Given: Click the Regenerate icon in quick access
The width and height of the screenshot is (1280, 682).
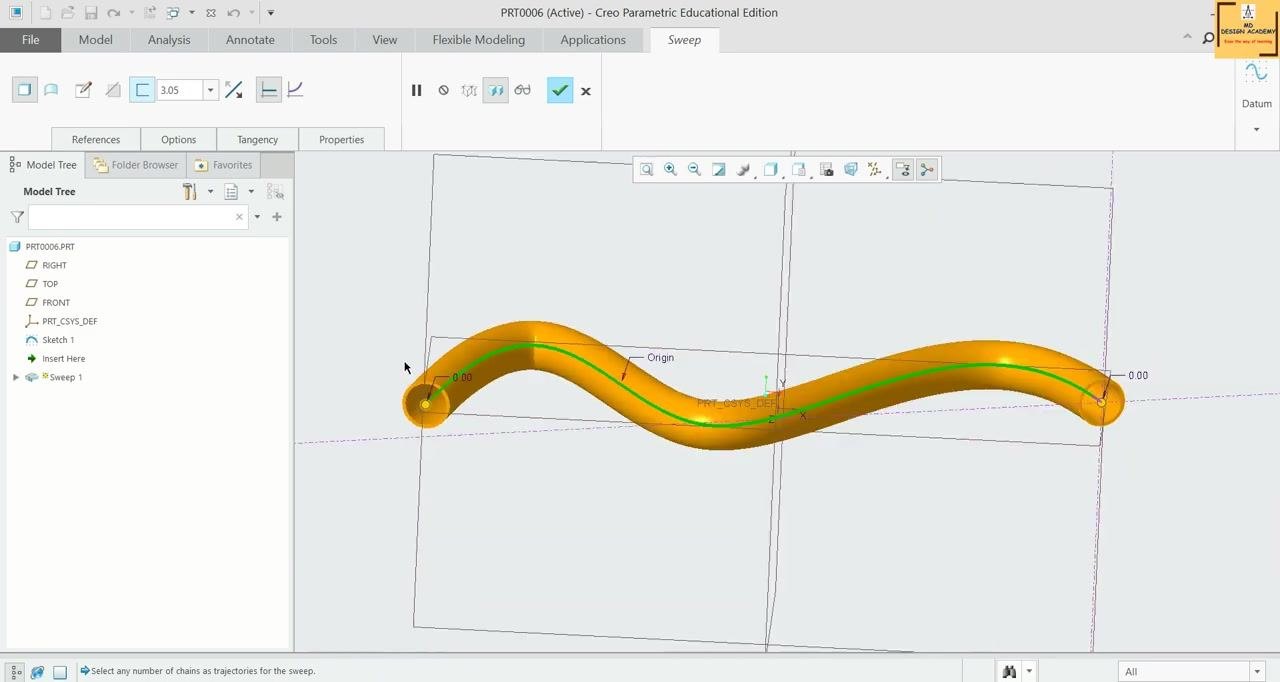Looking at the screenshot, I should (x=150, y=13).
